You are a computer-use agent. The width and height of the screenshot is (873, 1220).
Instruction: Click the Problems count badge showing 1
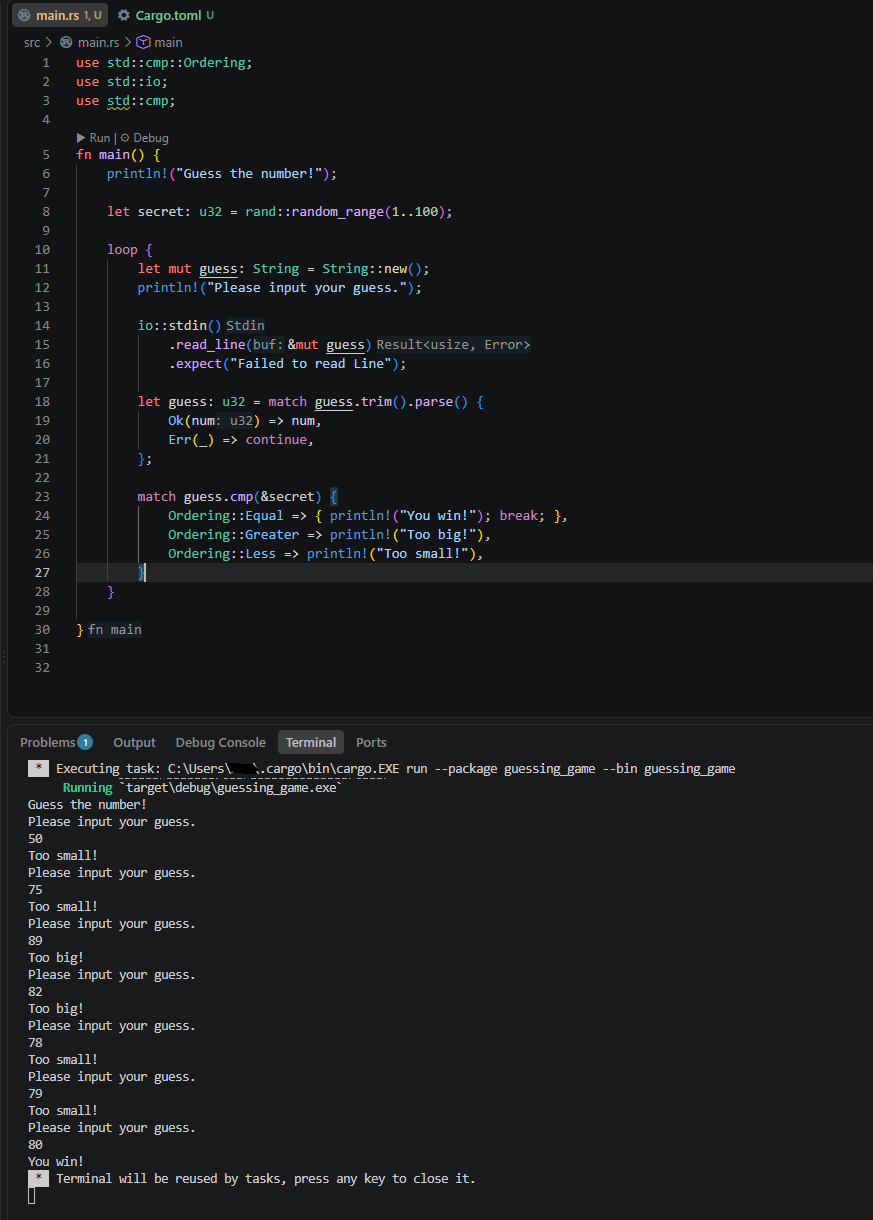(x=85, y=742)
